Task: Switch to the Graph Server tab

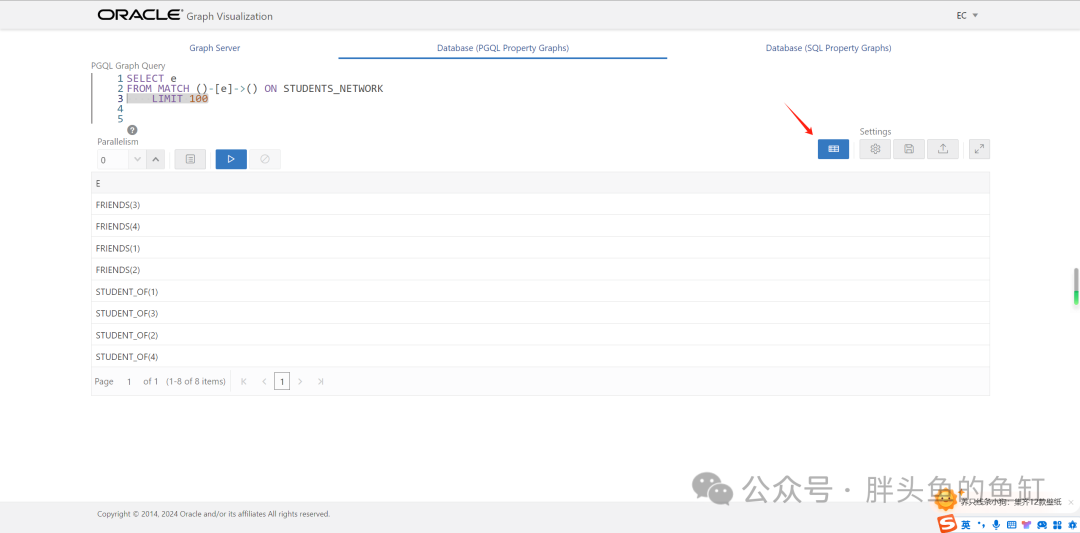Action: (215, 48)
